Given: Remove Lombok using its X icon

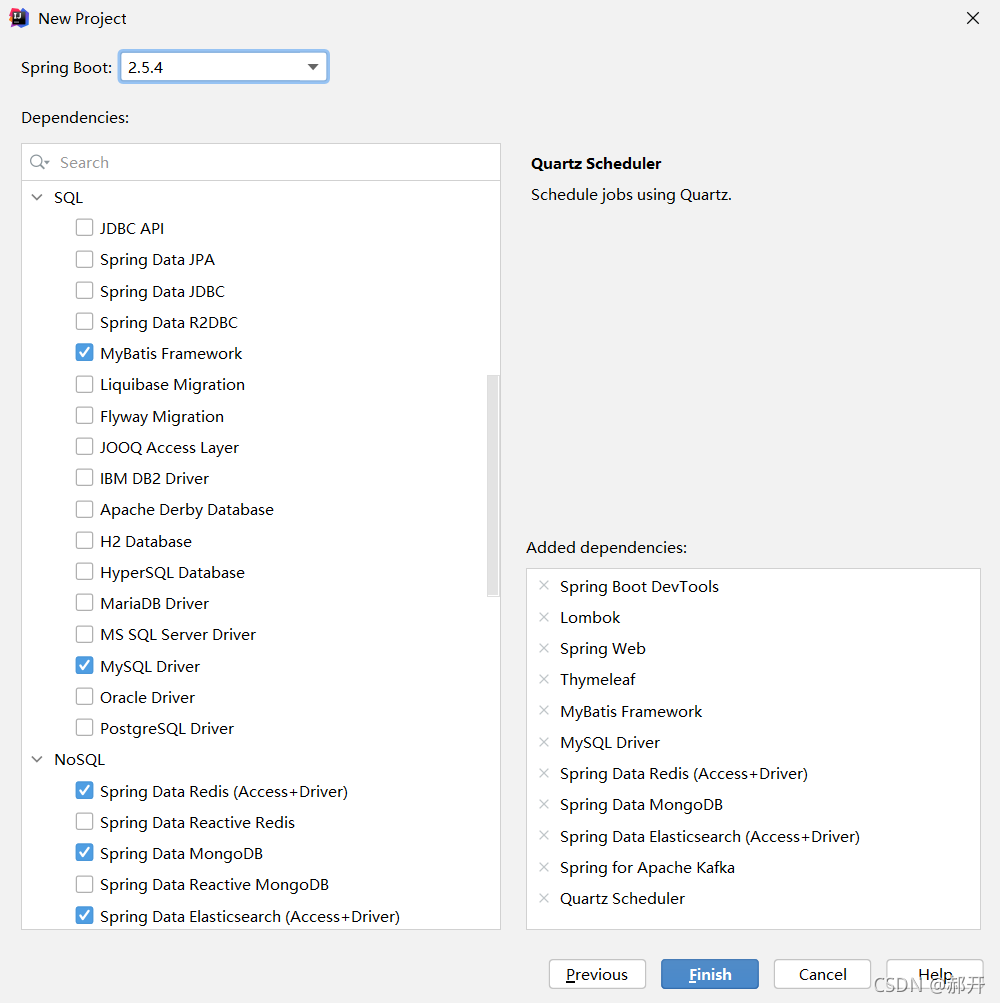Looking at the screenshot, I should click(544, 617).
